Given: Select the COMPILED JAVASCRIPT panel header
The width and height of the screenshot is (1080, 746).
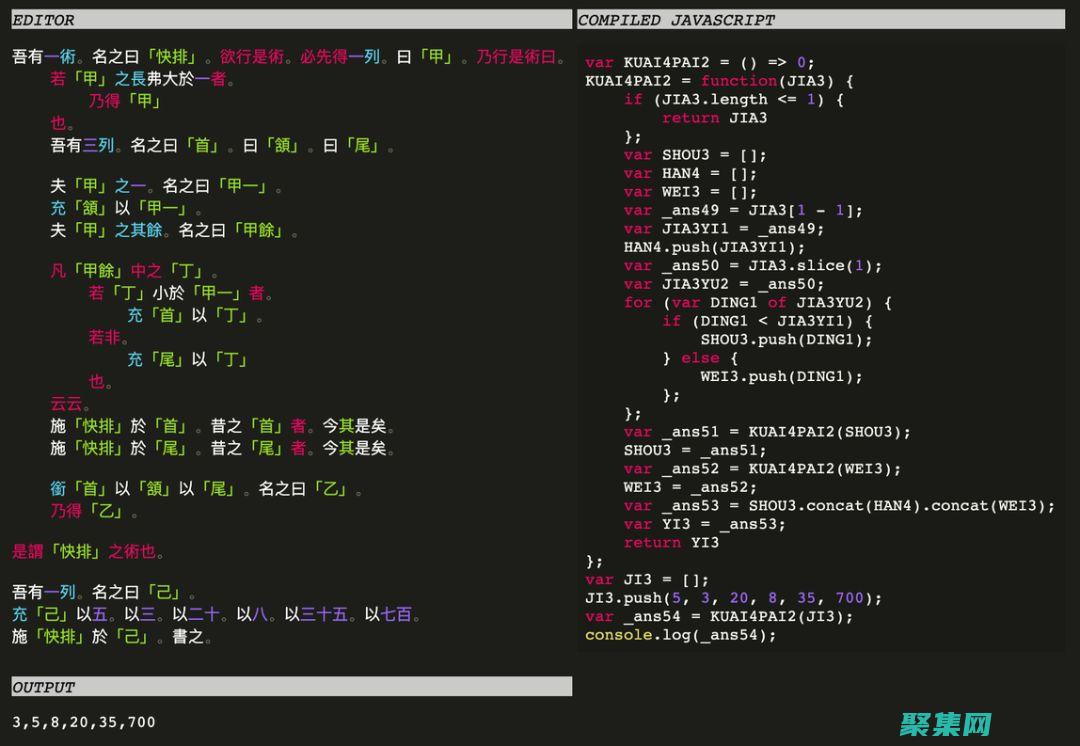Looking at the screenshot, I should click(x=820, y=20).
